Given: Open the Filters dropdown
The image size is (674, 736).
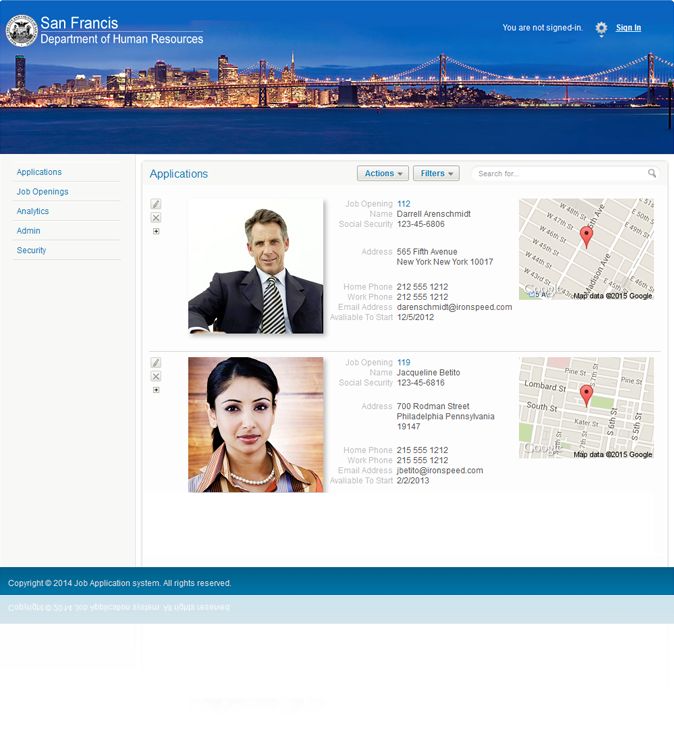Looking at the screenshot, I should click(x=436, y=173).
